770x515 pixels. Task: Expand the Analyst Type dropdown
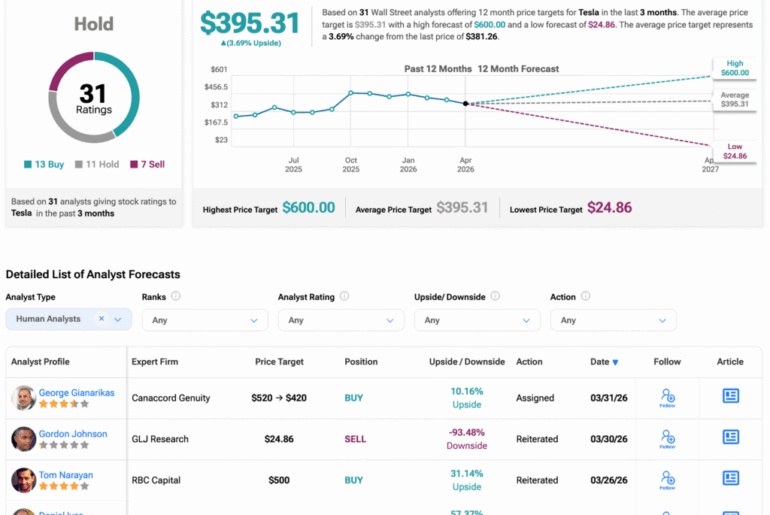(119, 320)
